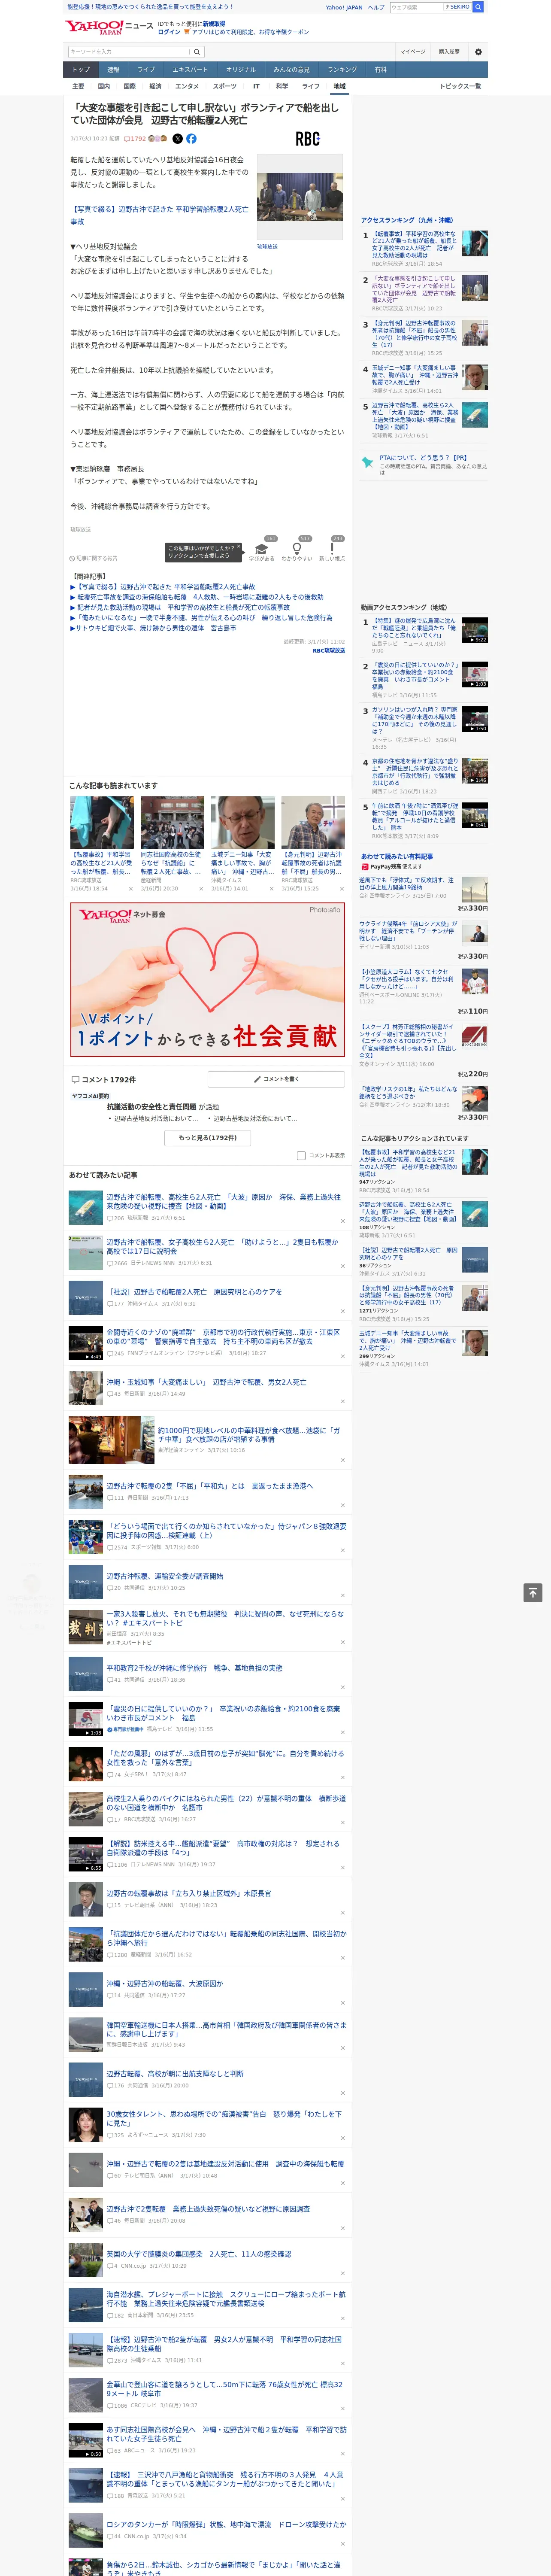The width and height of the screenshot is (551, 2576).
Task: Click the magnifier button beside the keyword field
Action: tap(197, 52)
